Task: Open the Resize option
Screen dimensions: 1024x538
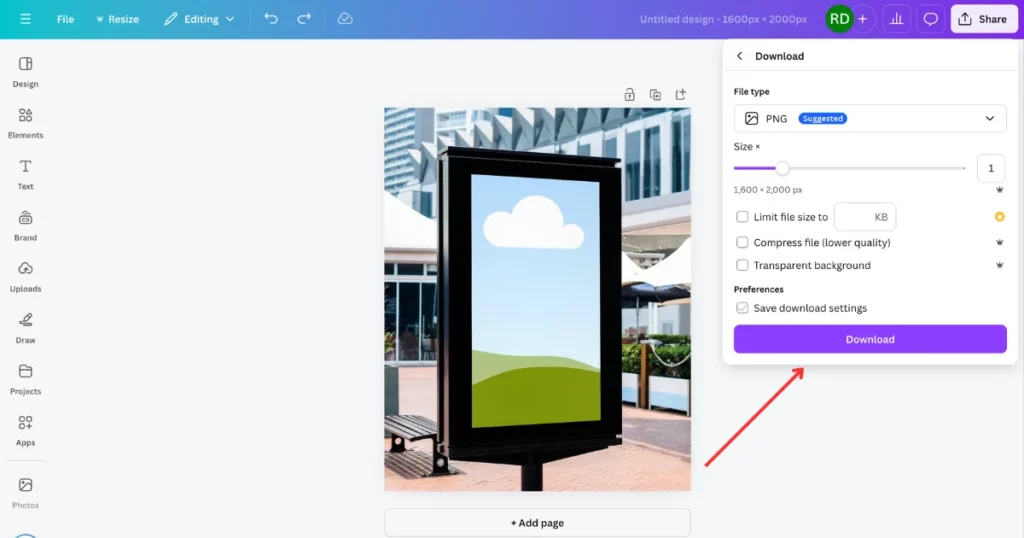Action: [x=118, y=19]
